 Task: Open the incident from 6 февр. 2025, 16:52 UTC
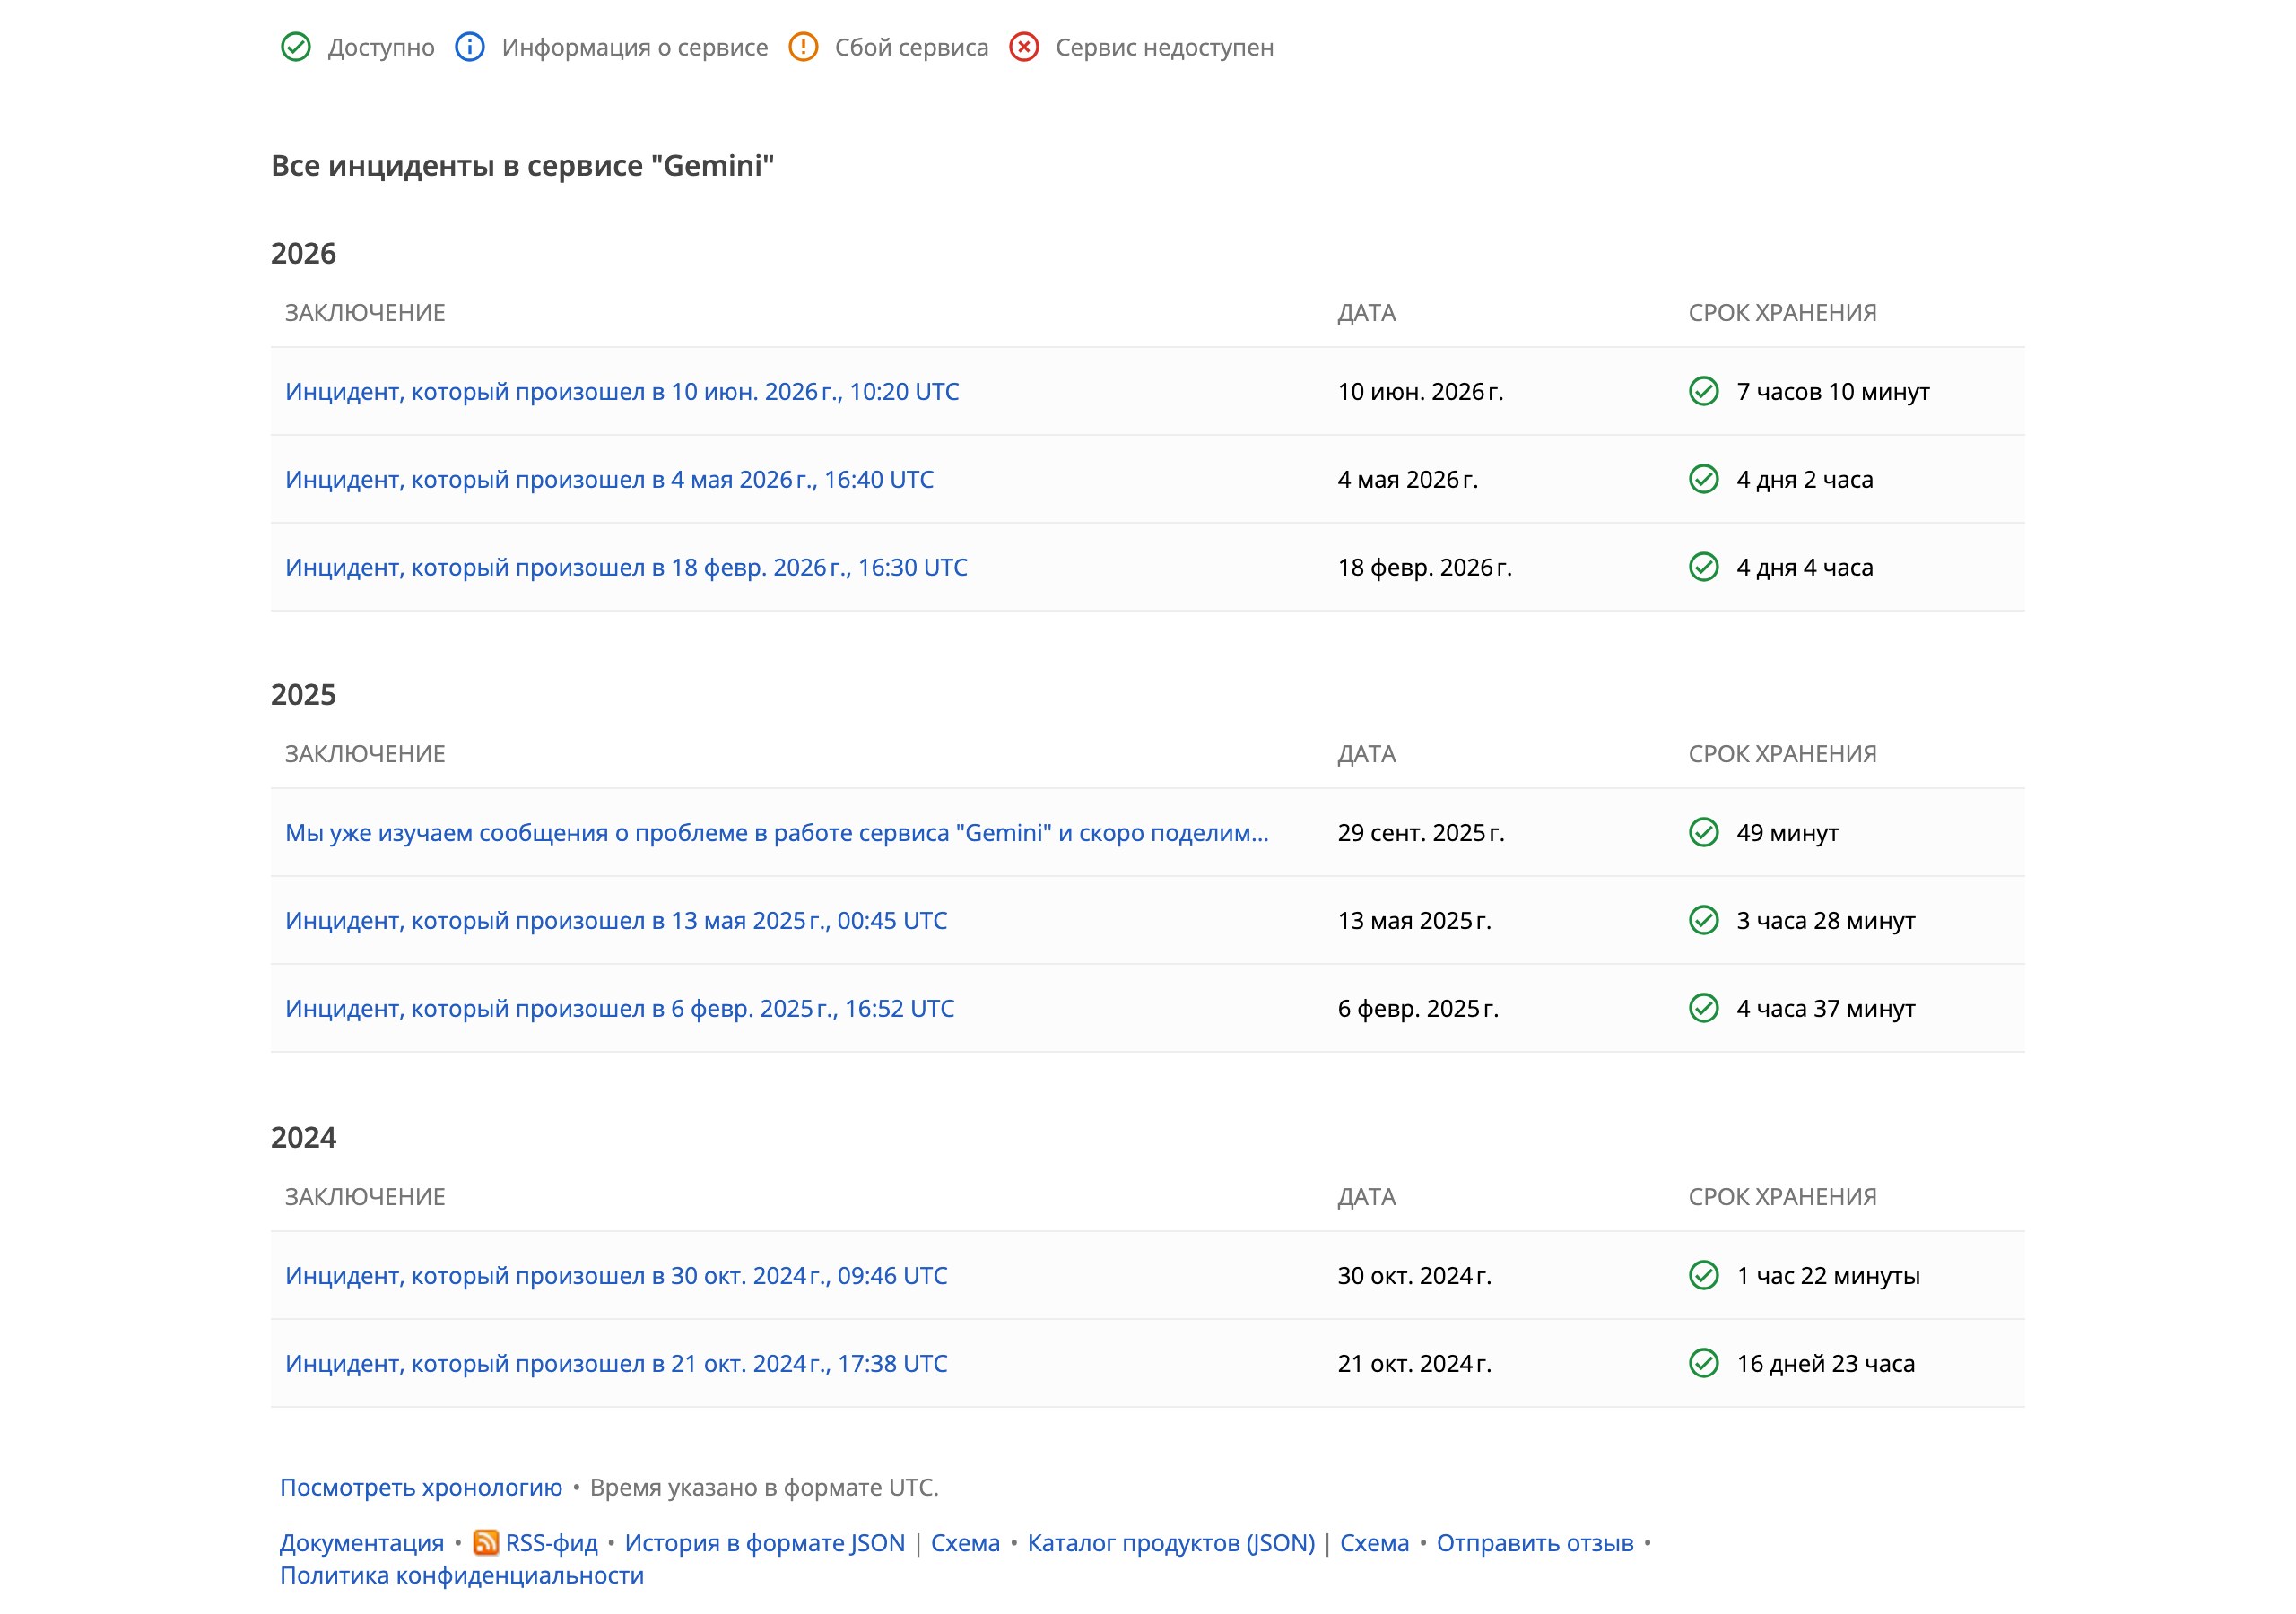pyautogui.click(x=620, y=1008)
